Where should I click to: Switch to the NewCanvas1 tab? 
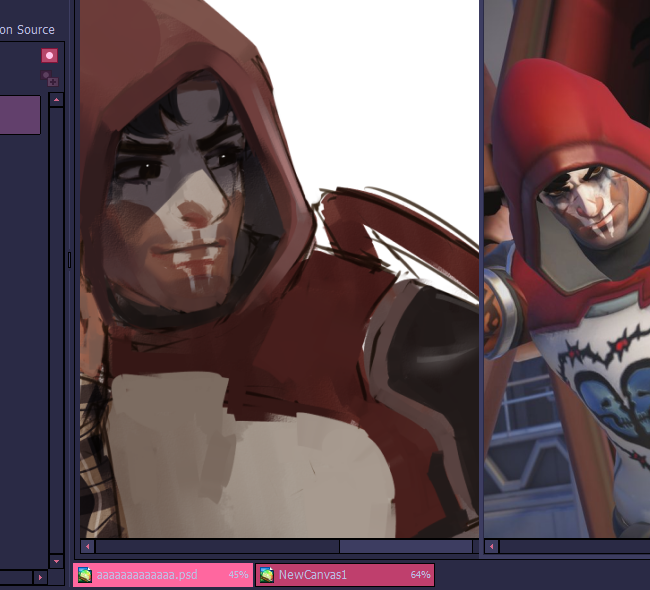[345, 575]
